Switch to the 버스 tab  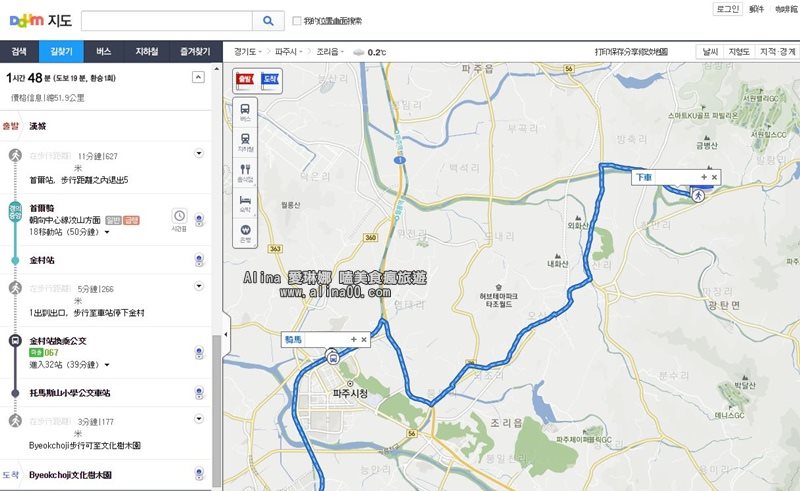pos(104,52)
